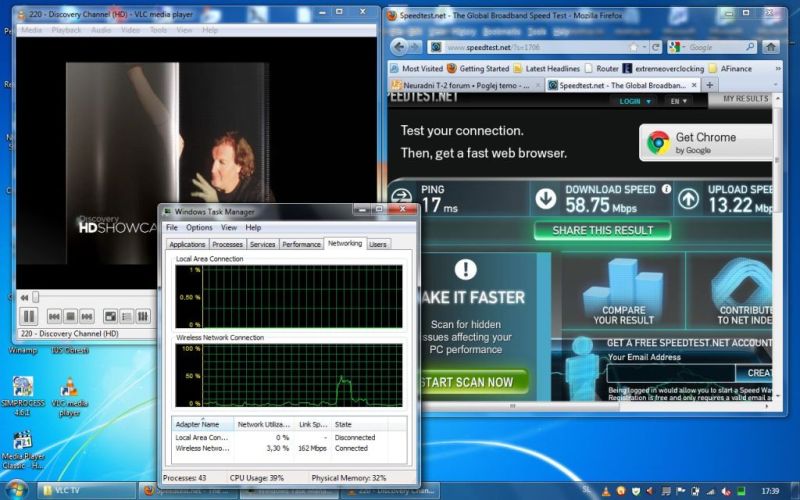This screenshot has width=800, height=500.
Task: Skip to next media in VLC
Action: (87, 316)
